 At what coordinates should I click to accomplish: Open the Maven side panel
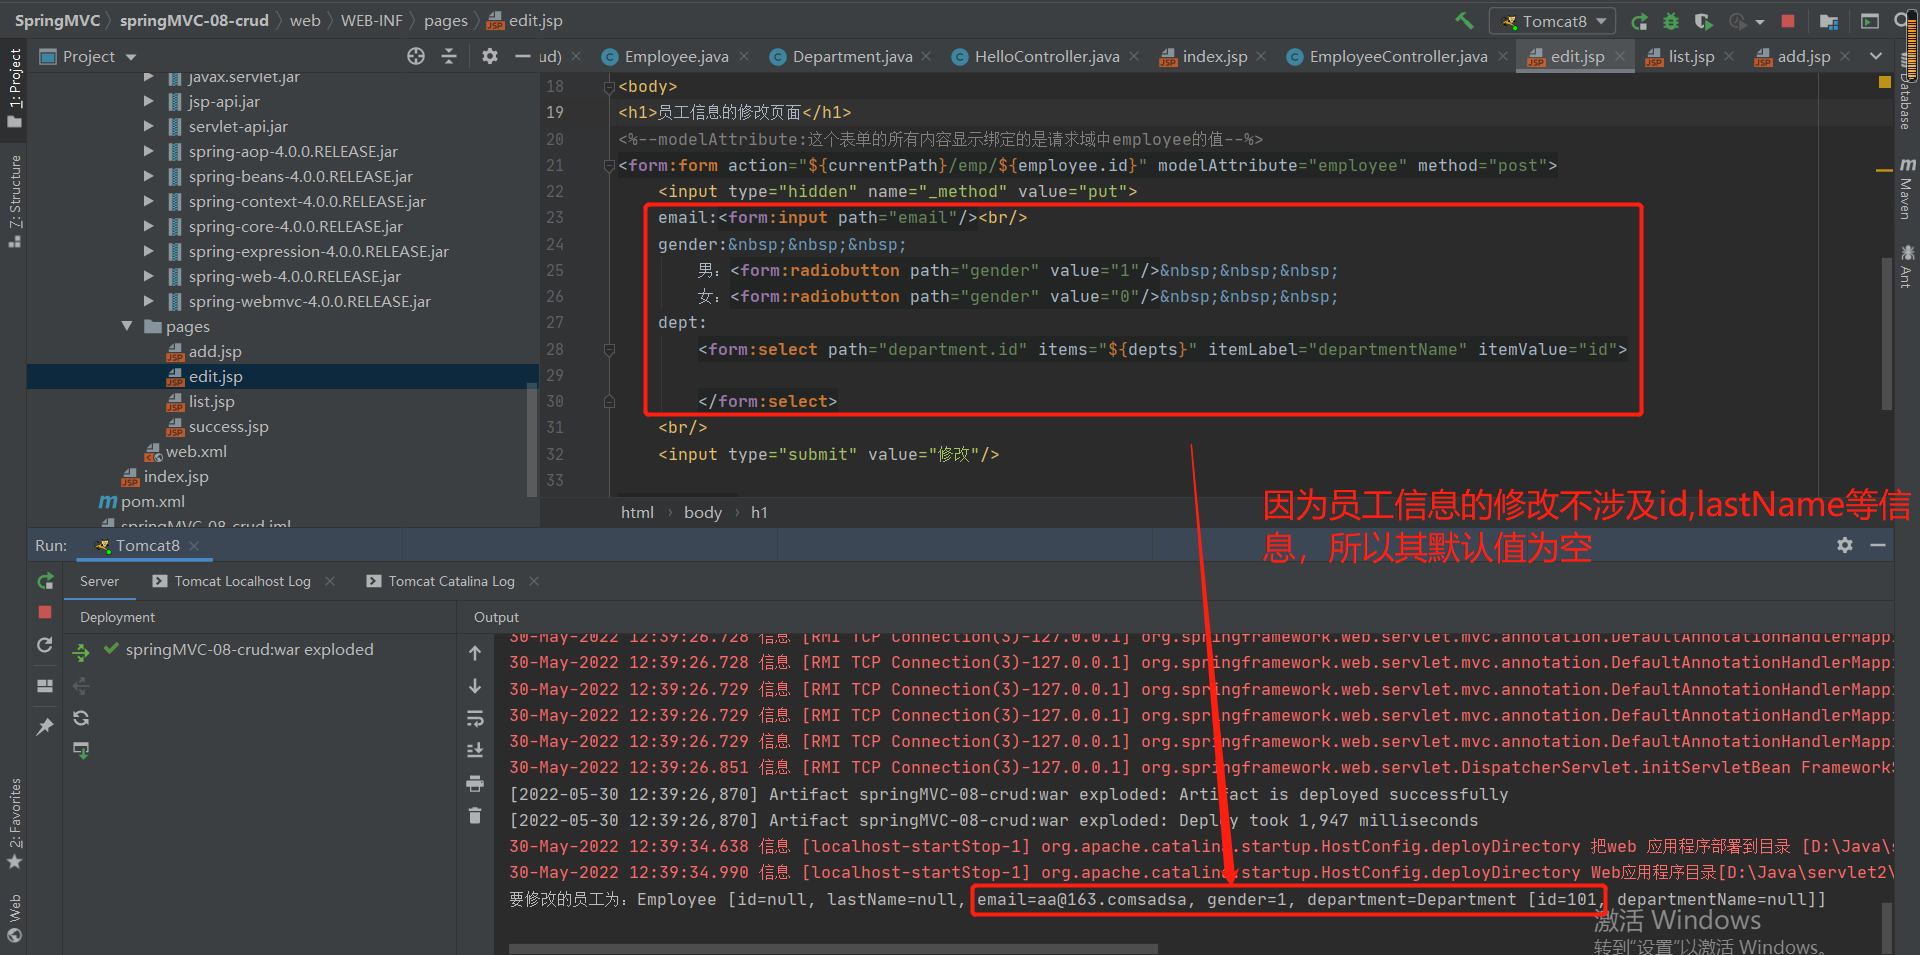point(1907,190)
